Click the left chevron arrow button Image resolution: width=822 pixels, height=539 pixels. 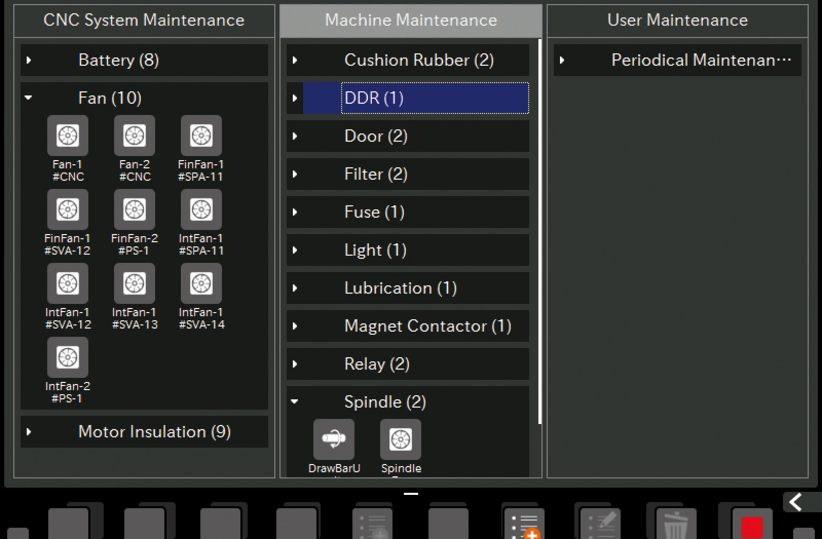(797, 502)
